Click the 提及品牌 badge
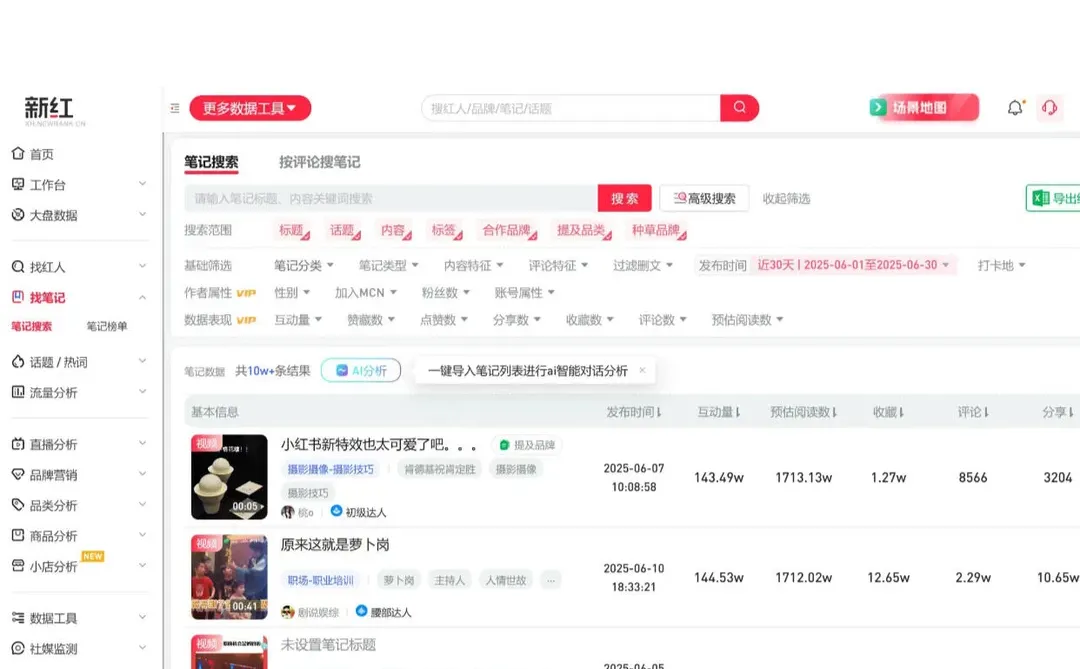 (x=527, y=445)
